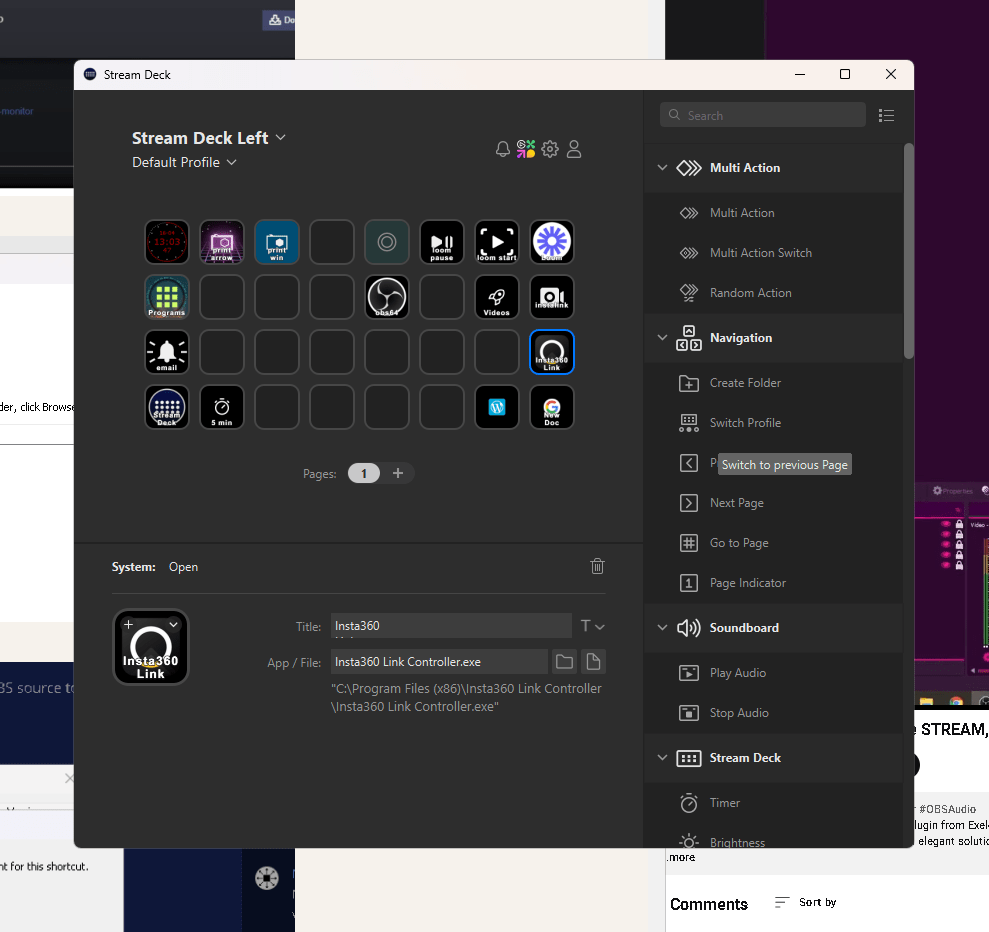Delete the action with trash icon

(x=597, y=566)
